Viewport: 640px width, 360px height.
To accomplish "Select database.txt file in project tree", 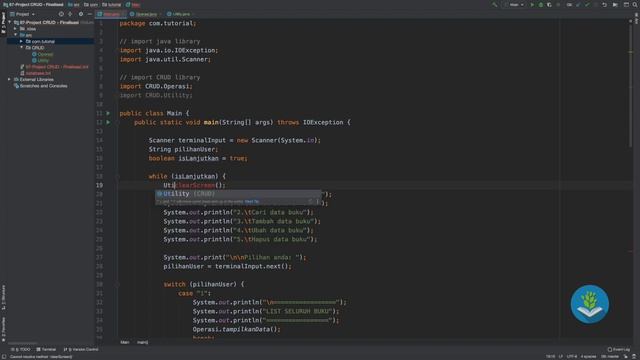I will click(x=36, y=73).
